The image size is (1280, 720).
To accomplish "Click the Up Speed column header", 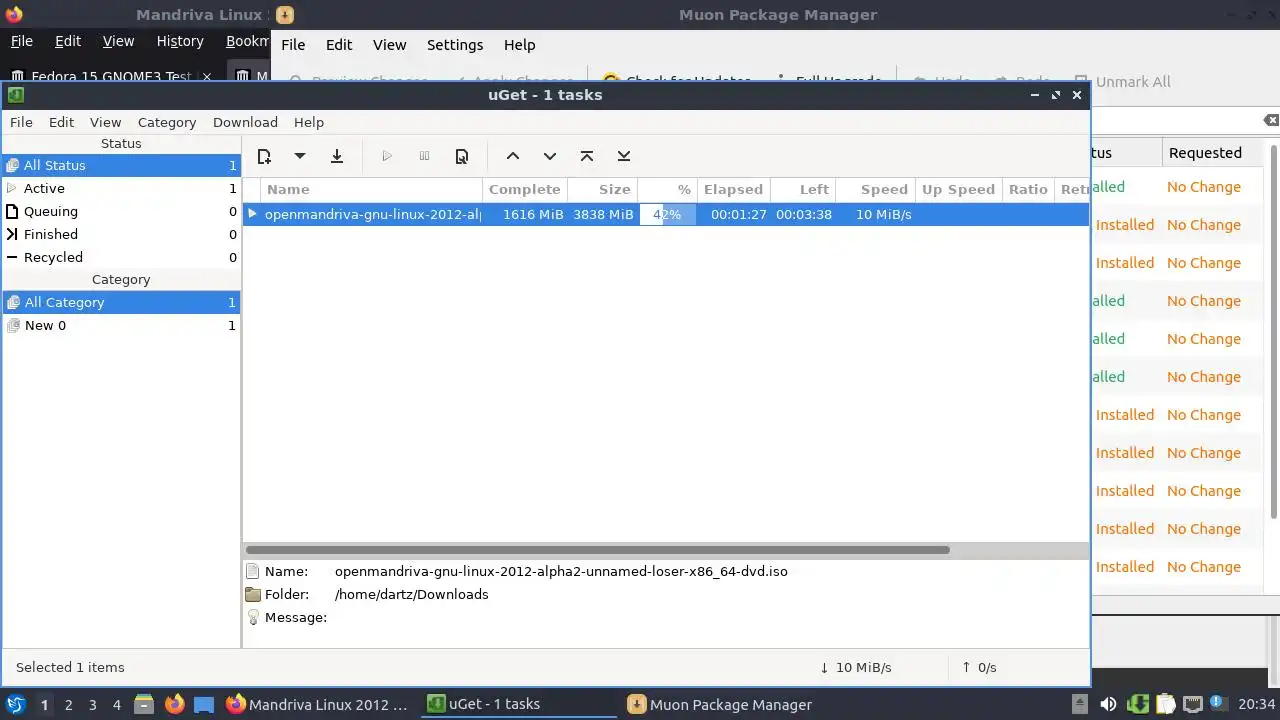I will pyautogui.click(x=958, y=189).
